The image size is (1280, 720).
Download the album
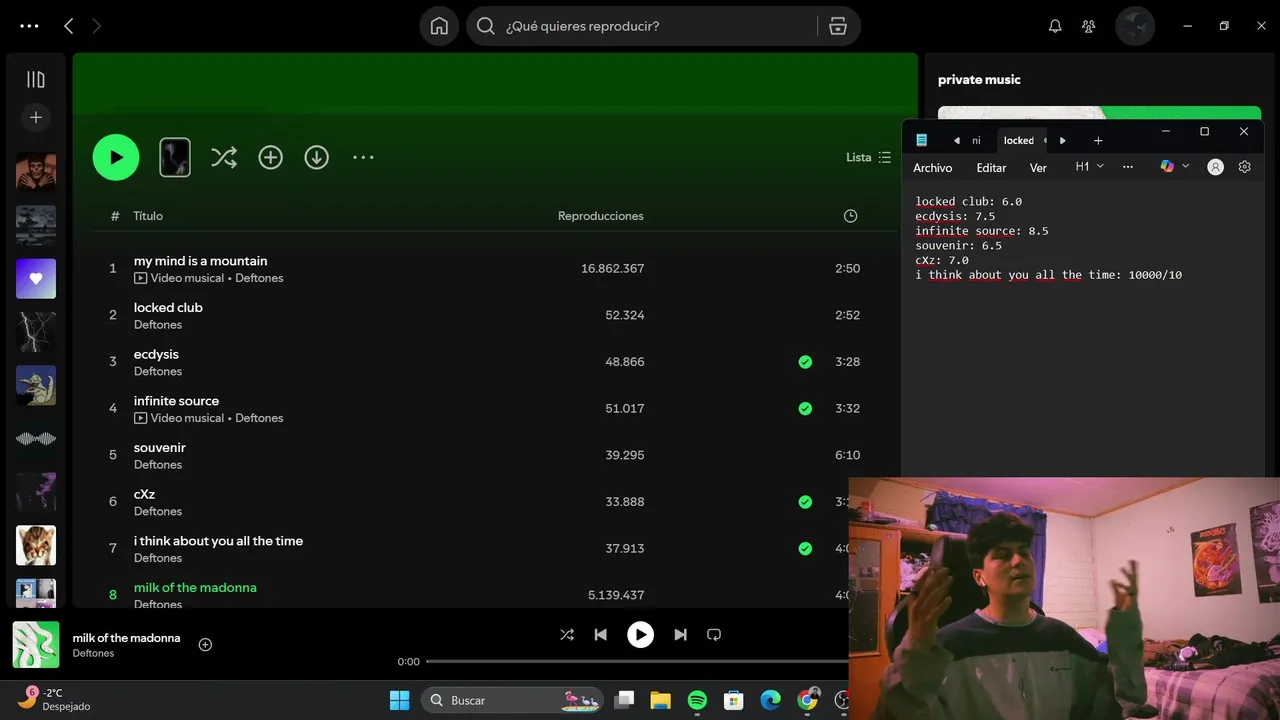point(317,157)
